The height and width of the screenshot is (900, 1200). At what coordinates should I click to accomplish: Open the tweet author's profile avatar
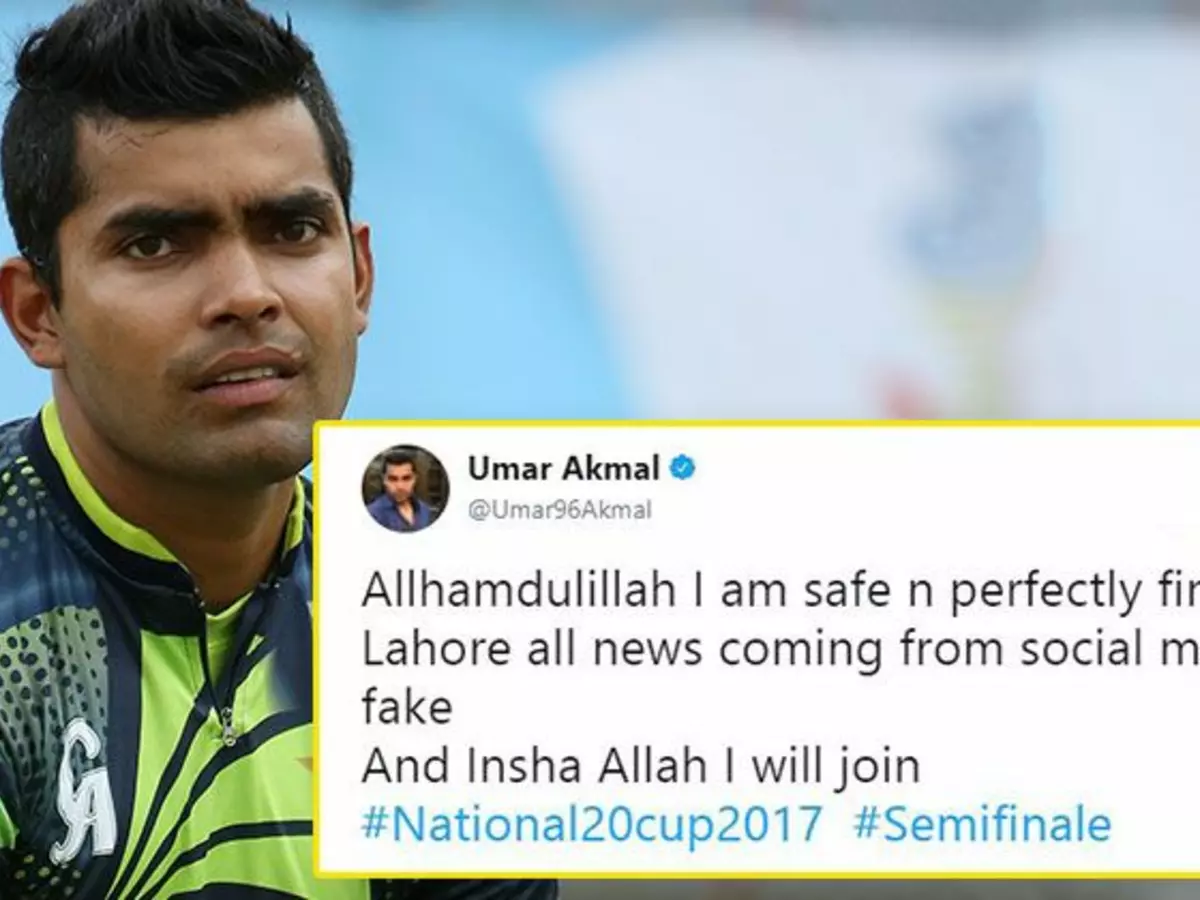405,489
